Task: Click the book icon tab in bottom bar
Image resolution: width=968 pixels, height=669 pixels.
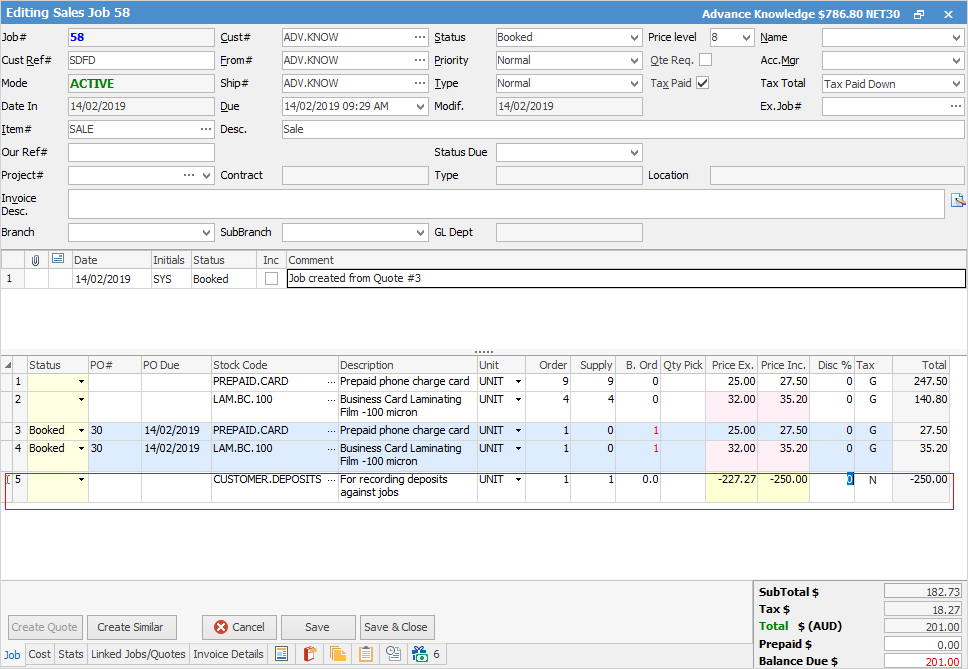Action: click(x=309, y=655)
